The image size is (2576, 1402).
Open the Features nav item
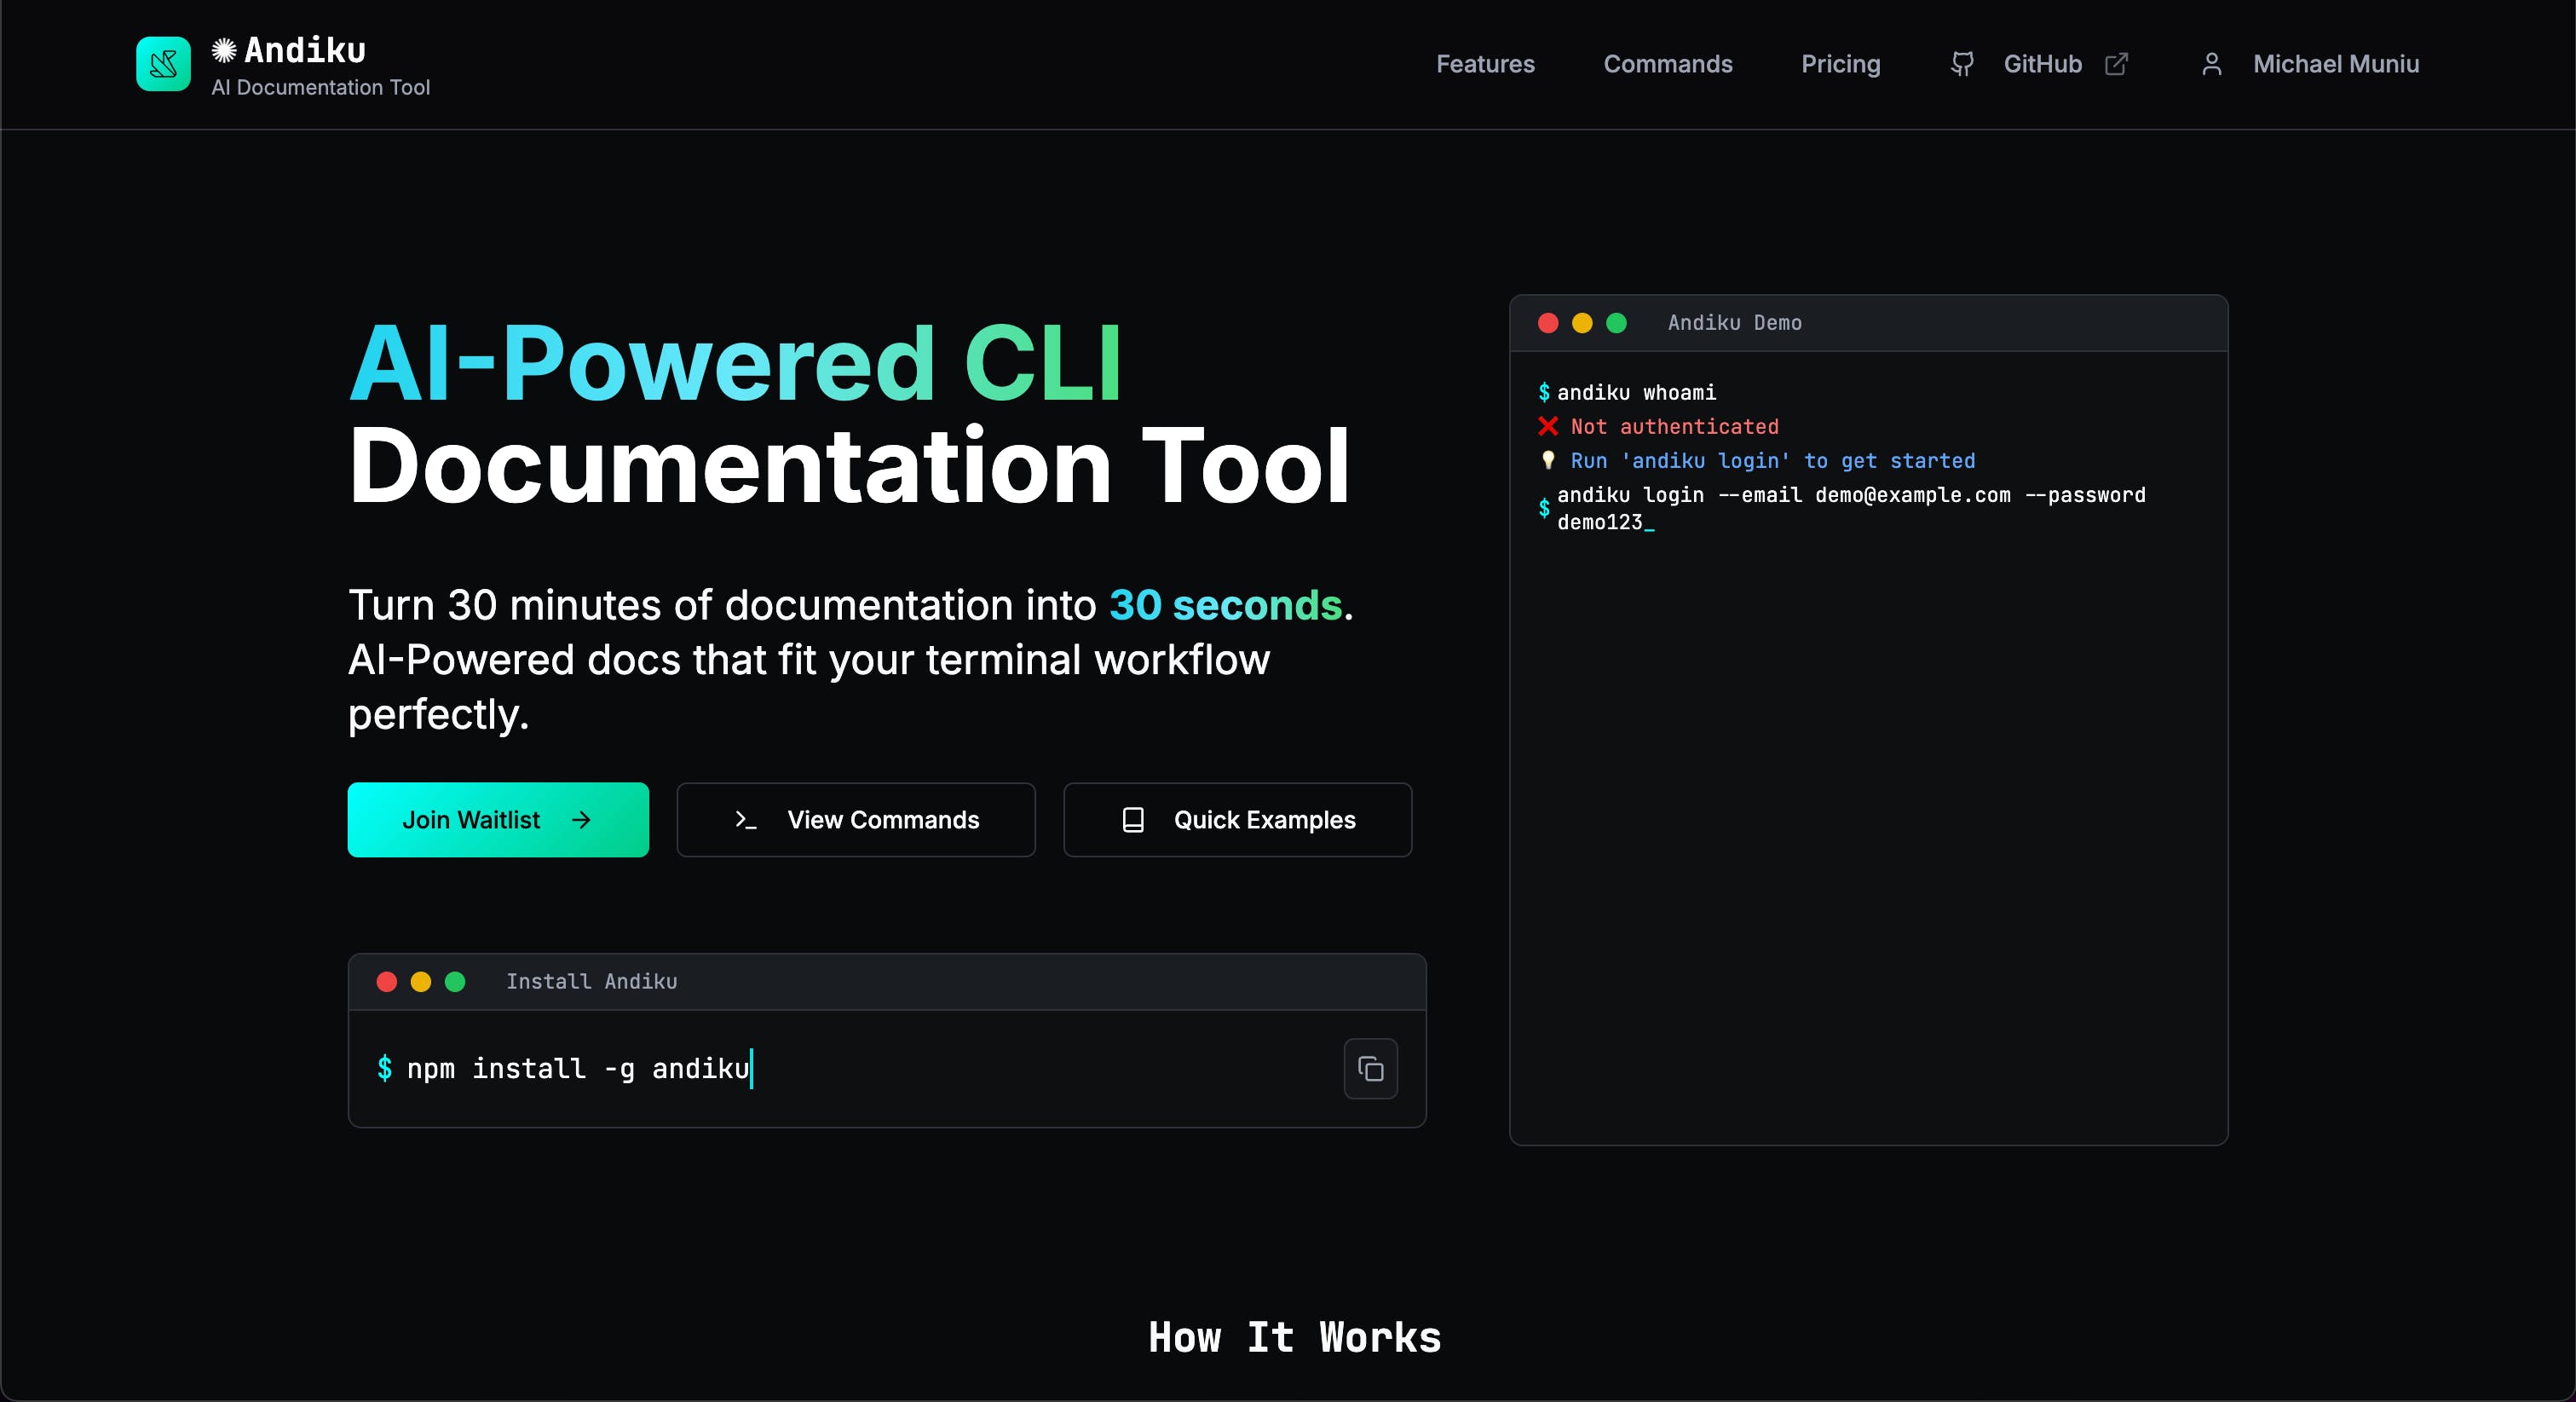coord(1485,64)
